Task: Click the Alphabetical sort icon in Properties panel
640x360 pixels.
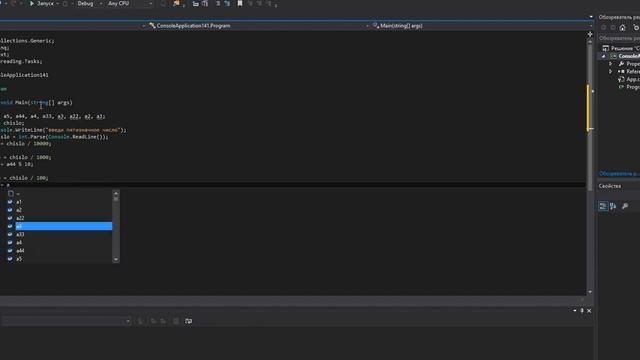Action: pyautogui.click(x=613, y=207)
